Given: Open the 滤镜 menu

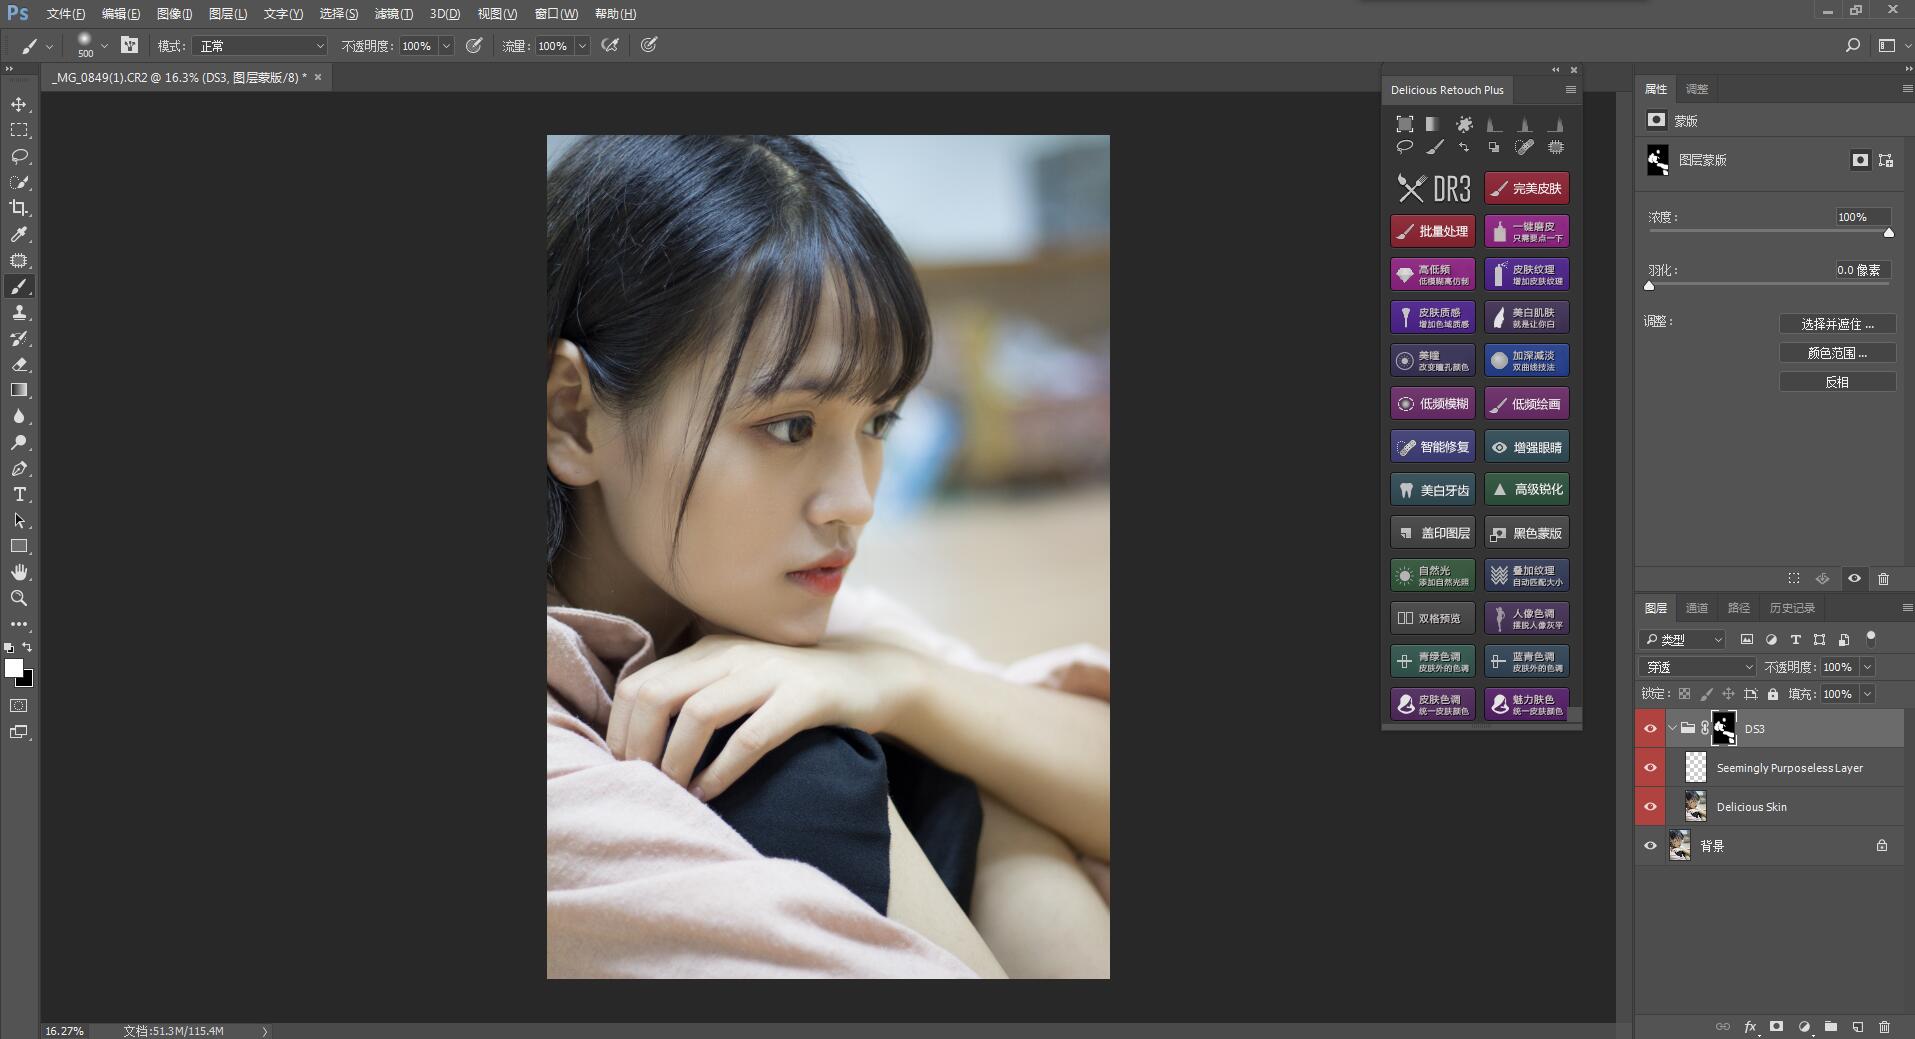Looking at the screenshot, I should (x=393, y=14).
